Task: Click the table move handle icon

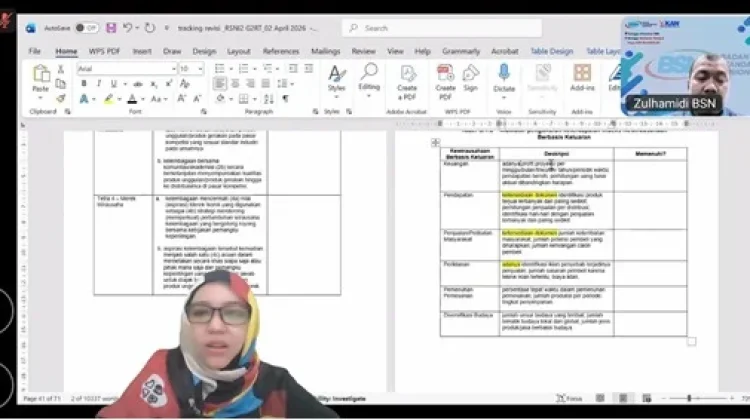Action: pos(435,142)
